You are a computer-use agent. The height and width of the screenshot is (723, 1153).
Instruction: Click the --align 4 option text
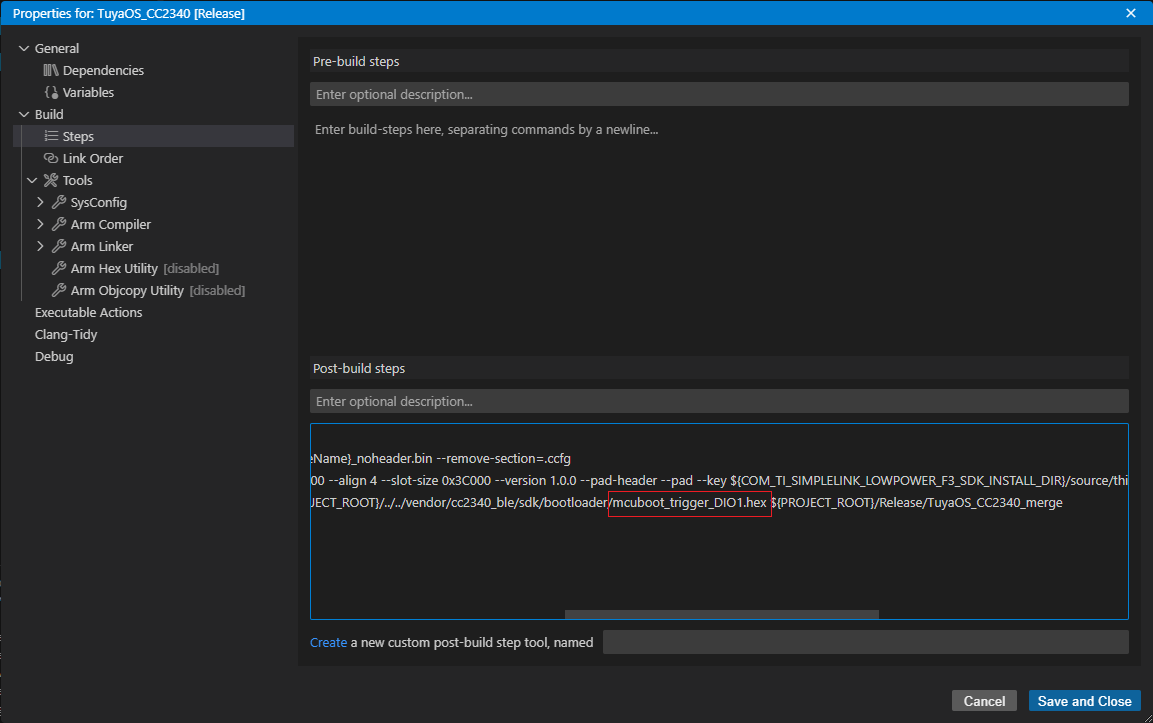point(353,481)
